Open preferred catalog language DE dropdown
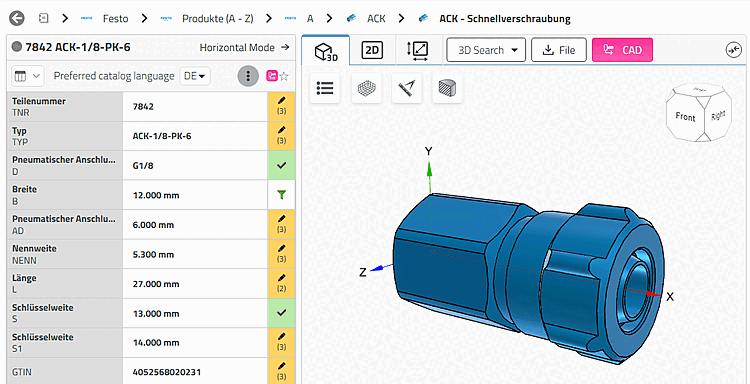This screenshot has height=384, width=750. pyautogui.click(x=195, y=76)
